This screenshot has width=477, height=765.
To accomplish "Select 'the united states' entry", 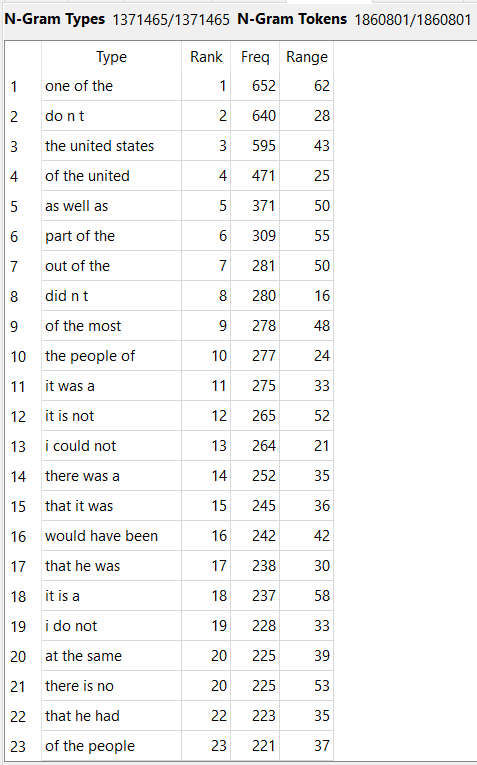I will [99, 146].
